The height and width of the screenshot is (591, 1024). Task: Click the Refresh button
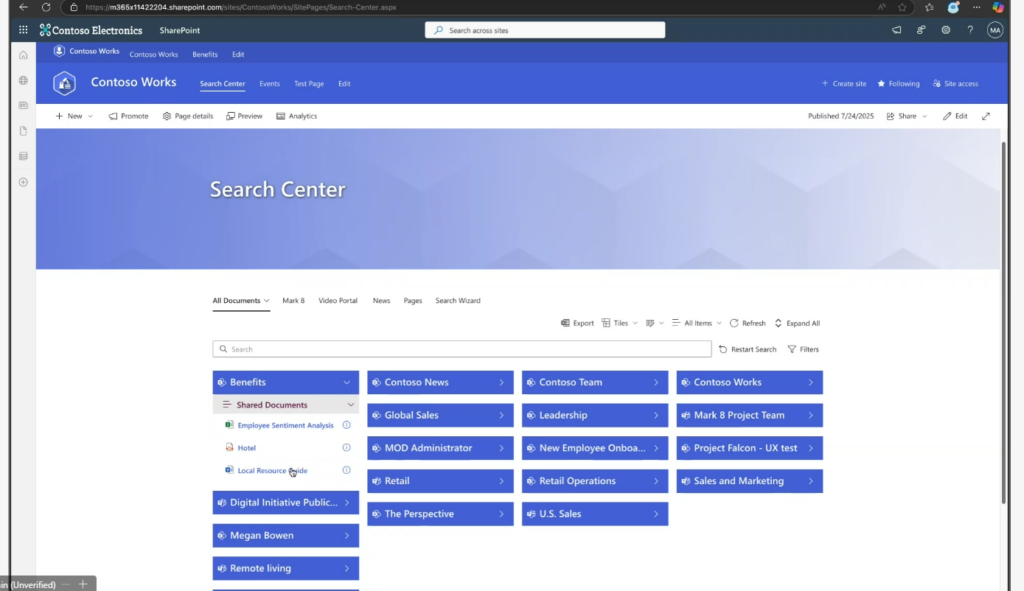coord(747,323)
